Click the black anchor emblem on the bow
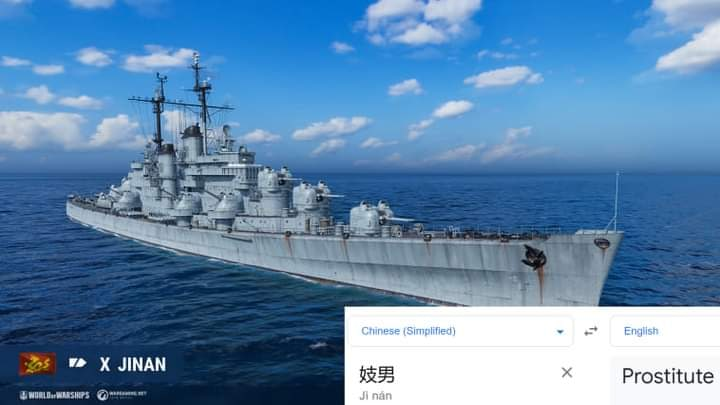Image resolution: width=720 pixels, height=405 pixels. click(534, 257)
